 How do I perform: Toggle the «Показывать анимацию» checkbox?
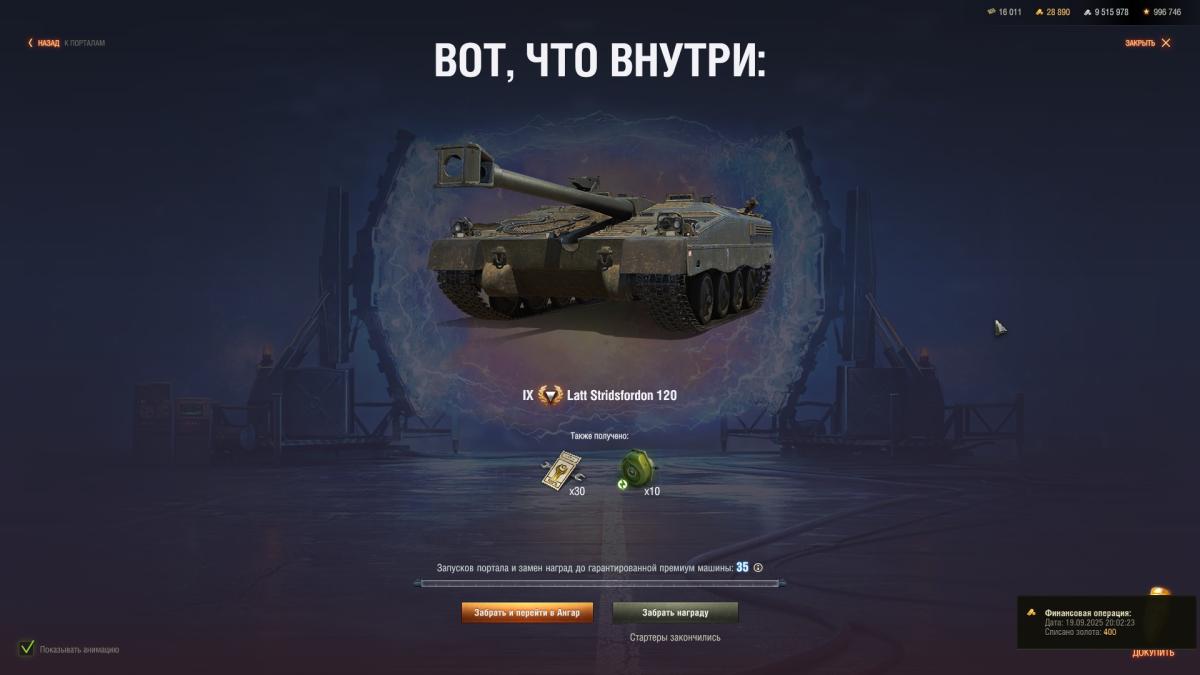coord(27,648)
